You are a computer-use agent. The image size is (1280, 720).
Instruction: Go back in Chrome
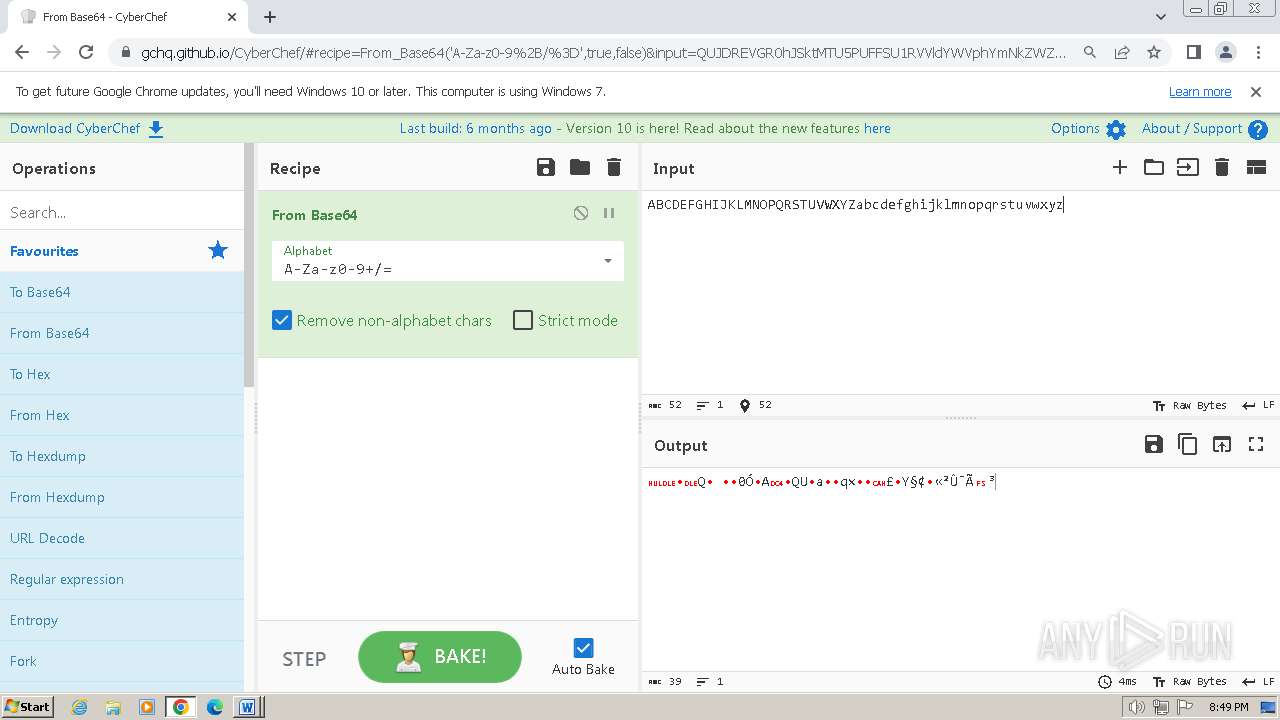tap(22, 52)
